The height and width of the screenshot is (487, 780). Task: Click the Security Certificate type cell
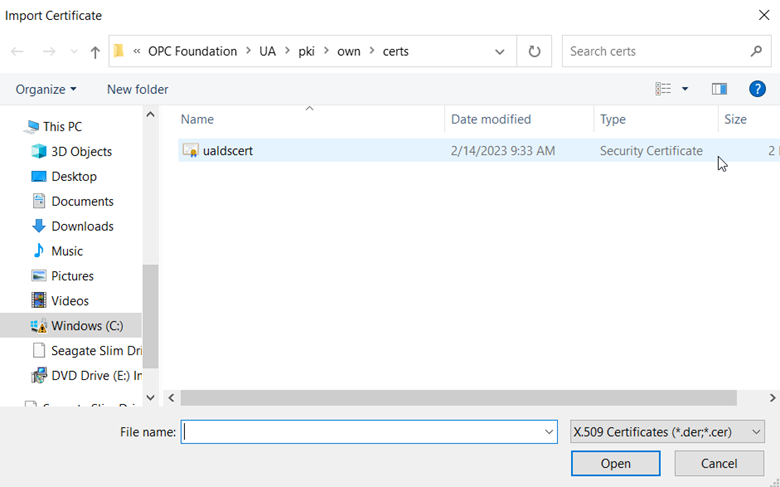pos(651,151)
